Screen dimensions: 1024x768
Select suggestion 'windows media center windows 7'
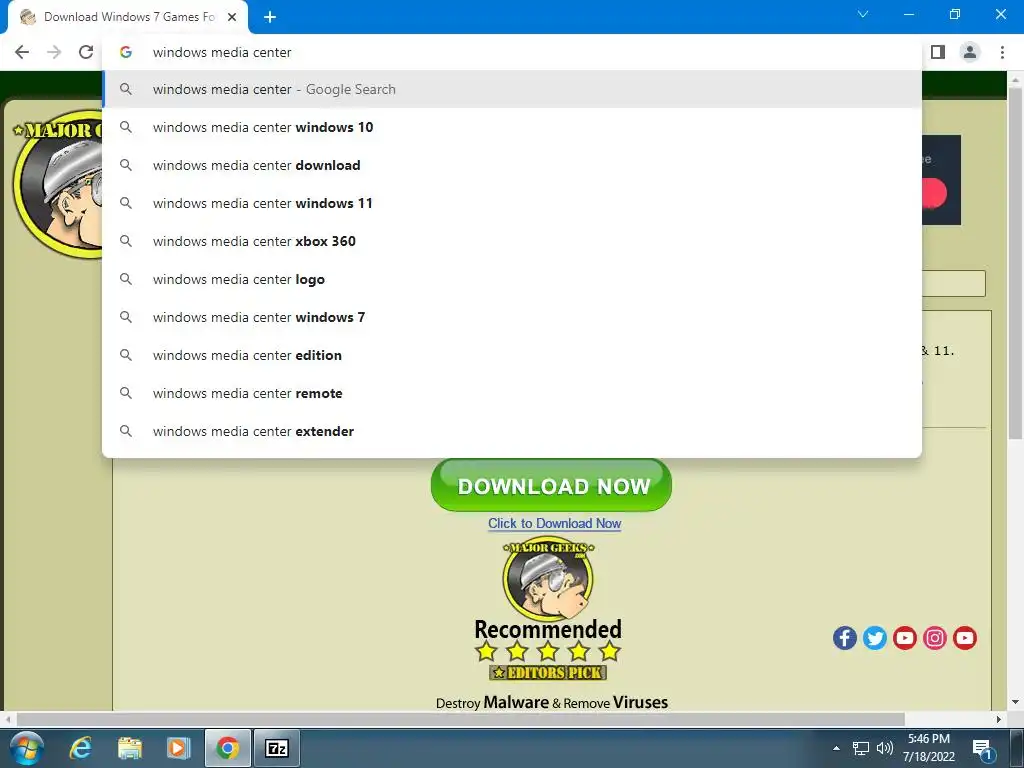click(x=512, y=317)
